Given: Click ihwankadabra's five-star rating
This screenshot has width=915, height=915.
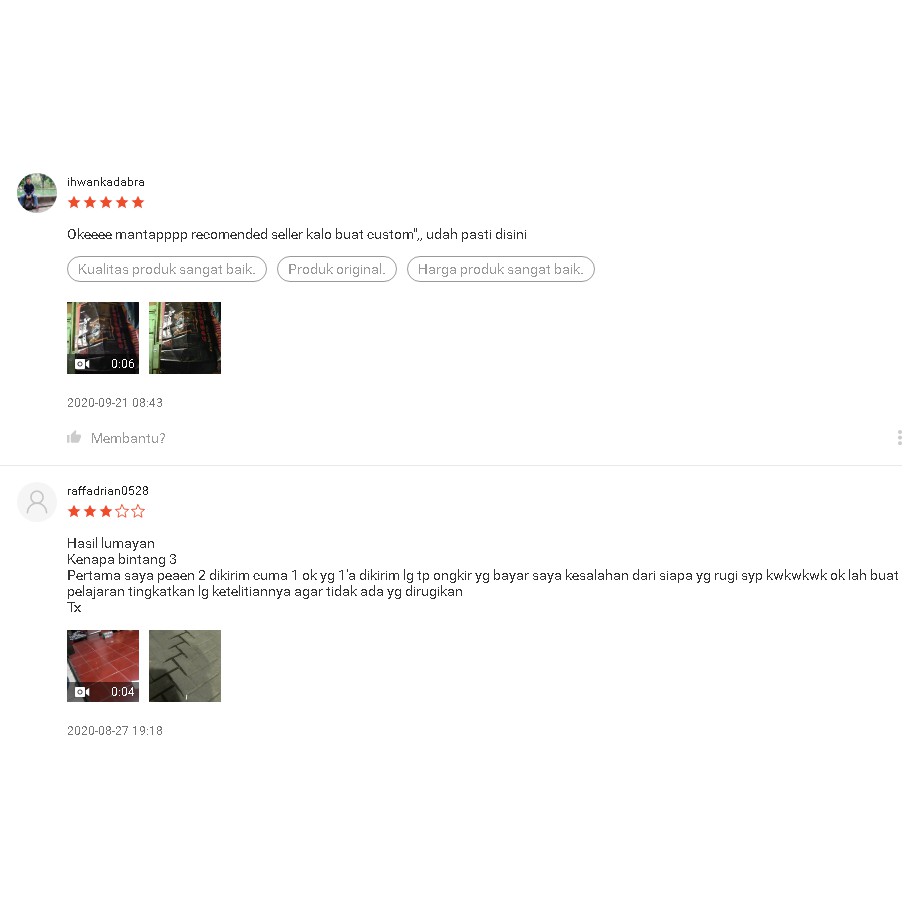Looking at the screenshot, I should [106, 202].
